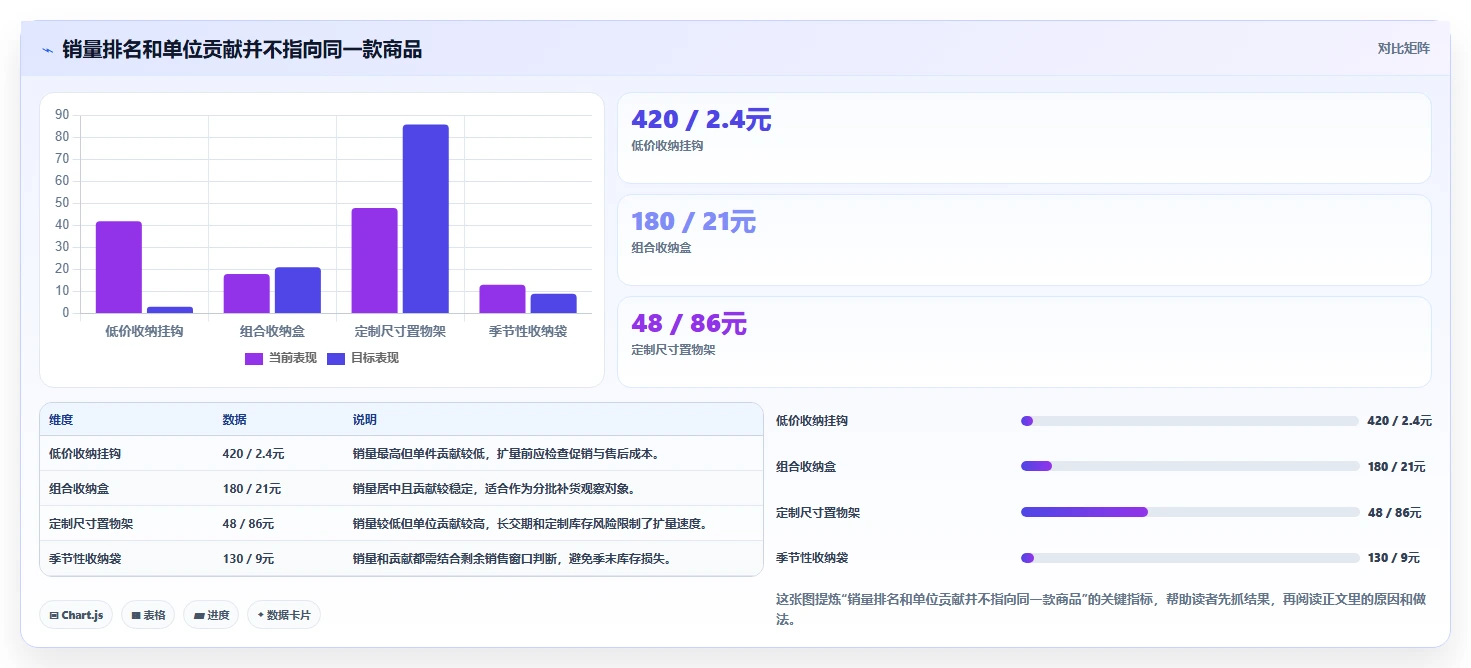Click the blue 目标表现 legend swatch
The width and height of the screenshot is (1471, 668).
coord(336,358)
